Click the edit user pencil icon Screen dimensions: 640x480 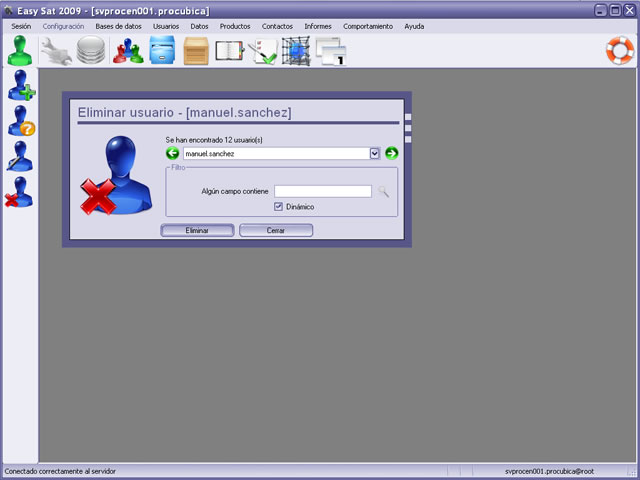click(x=20, y=156)
